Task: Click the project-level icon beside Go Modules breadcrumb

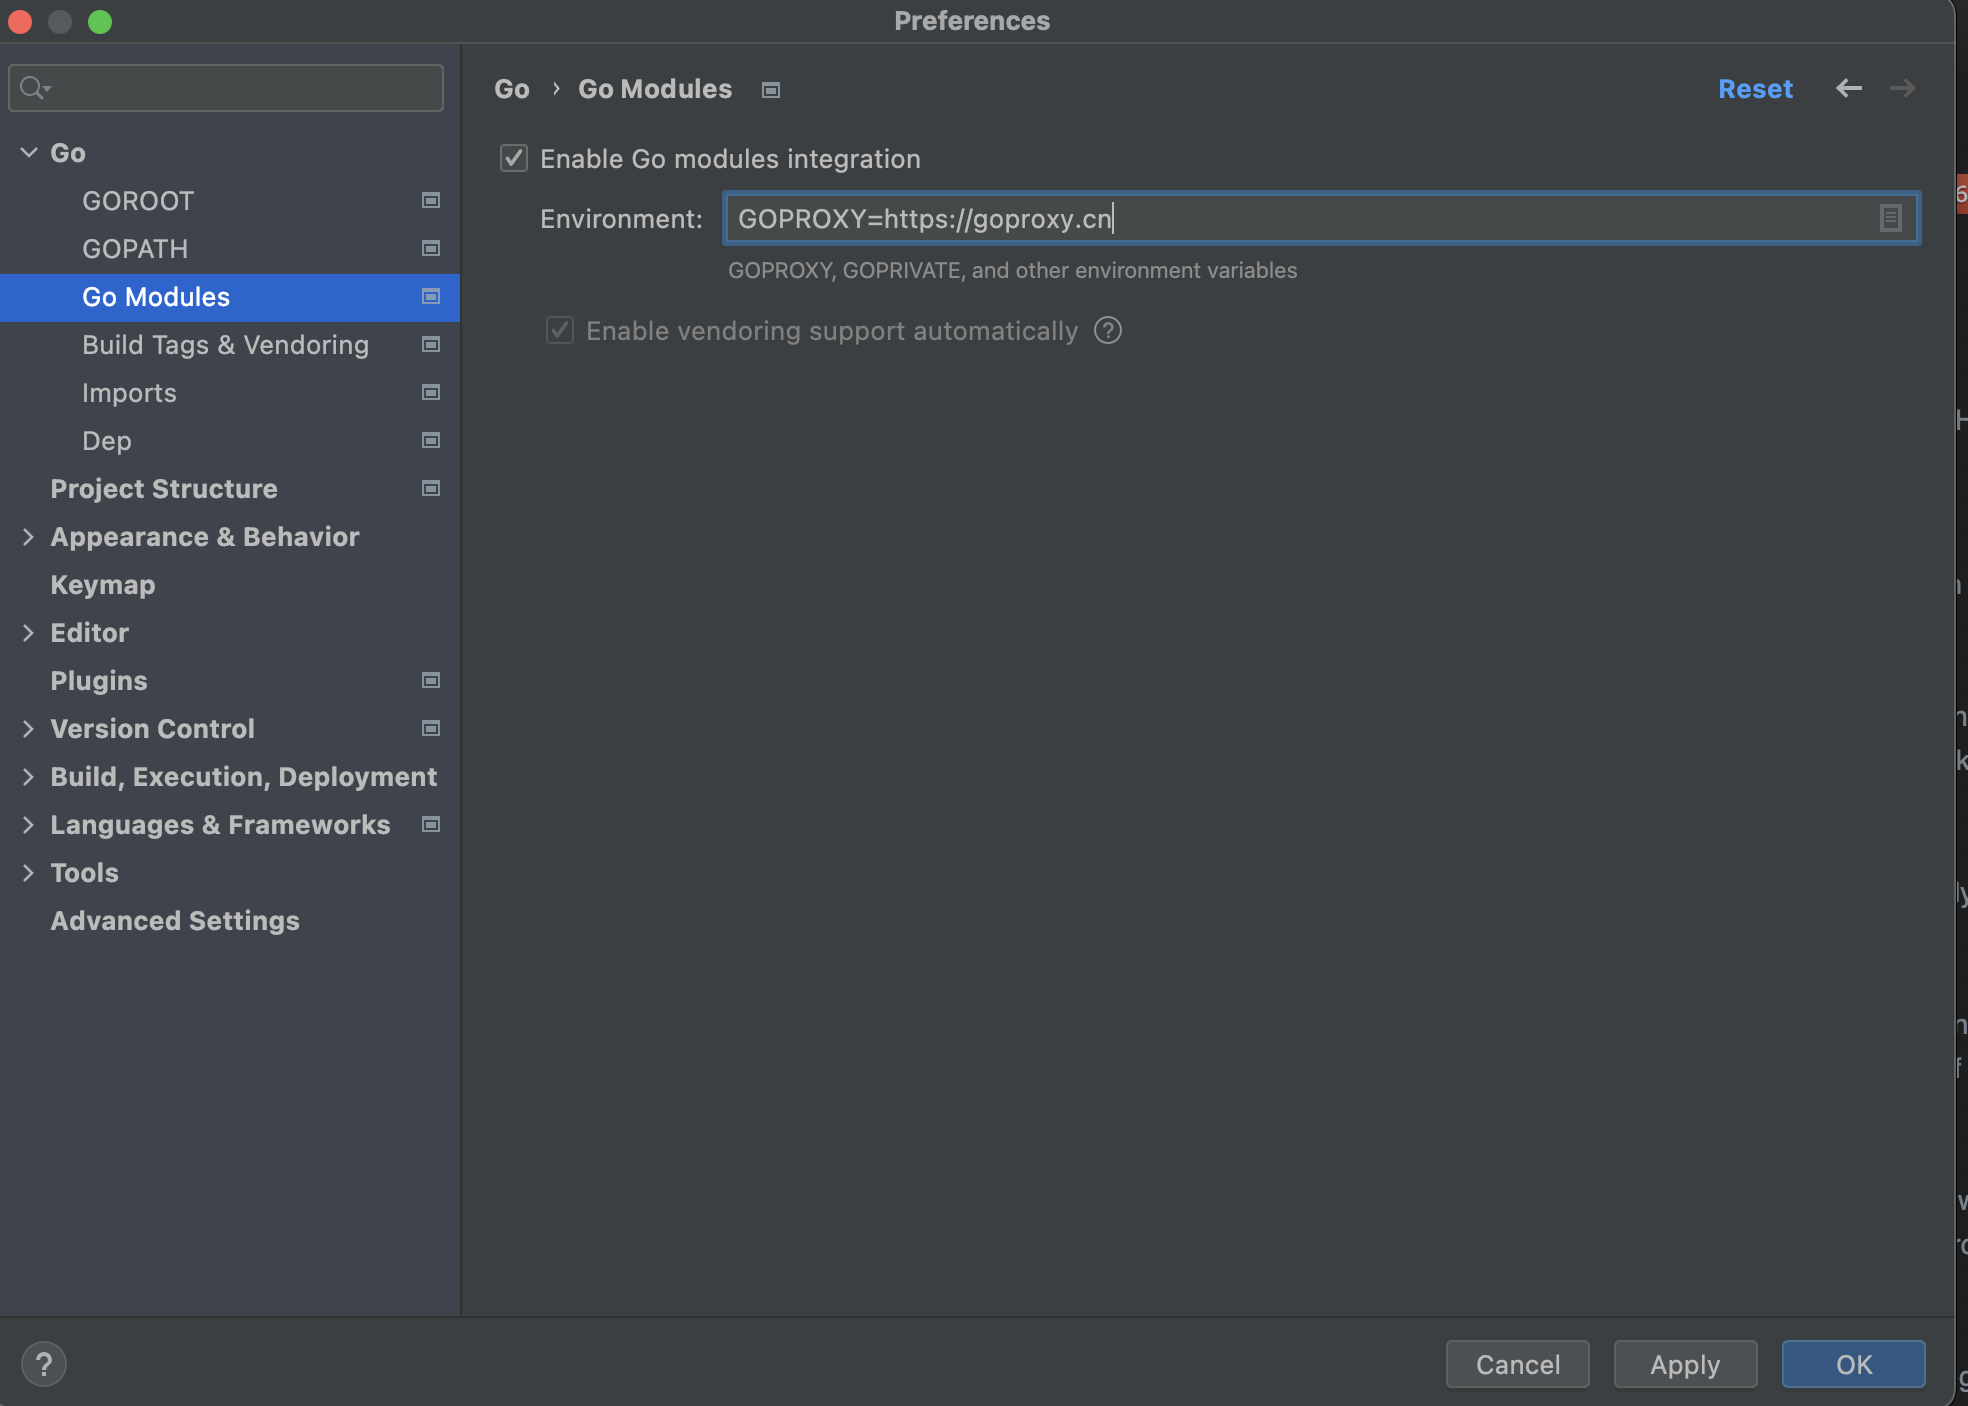Action: pos(771,90)
